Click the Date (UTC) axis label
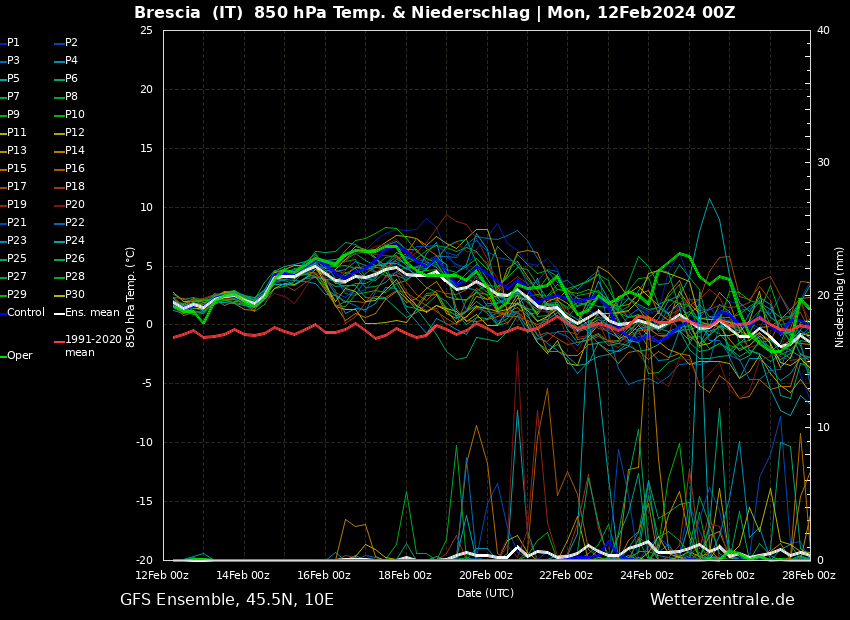 click(x=486, y=594)
